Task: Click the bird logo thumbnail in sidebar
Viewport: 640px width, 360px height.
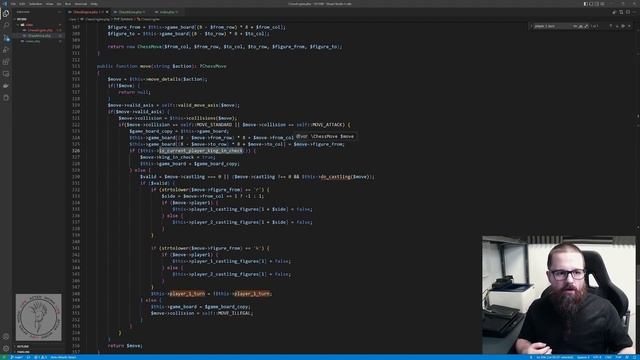Action: point(38,317)
